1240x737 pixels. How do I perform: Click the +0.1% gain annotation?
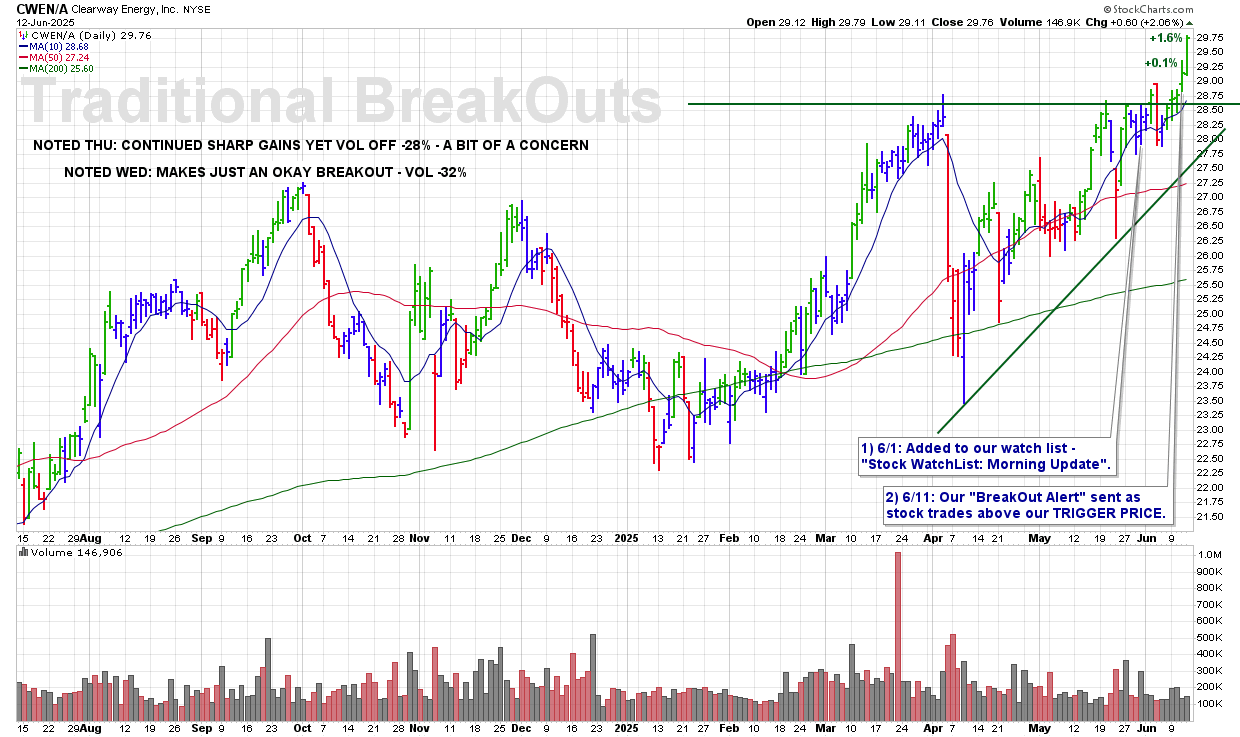pyautogui.click(x=1162, y=63)
